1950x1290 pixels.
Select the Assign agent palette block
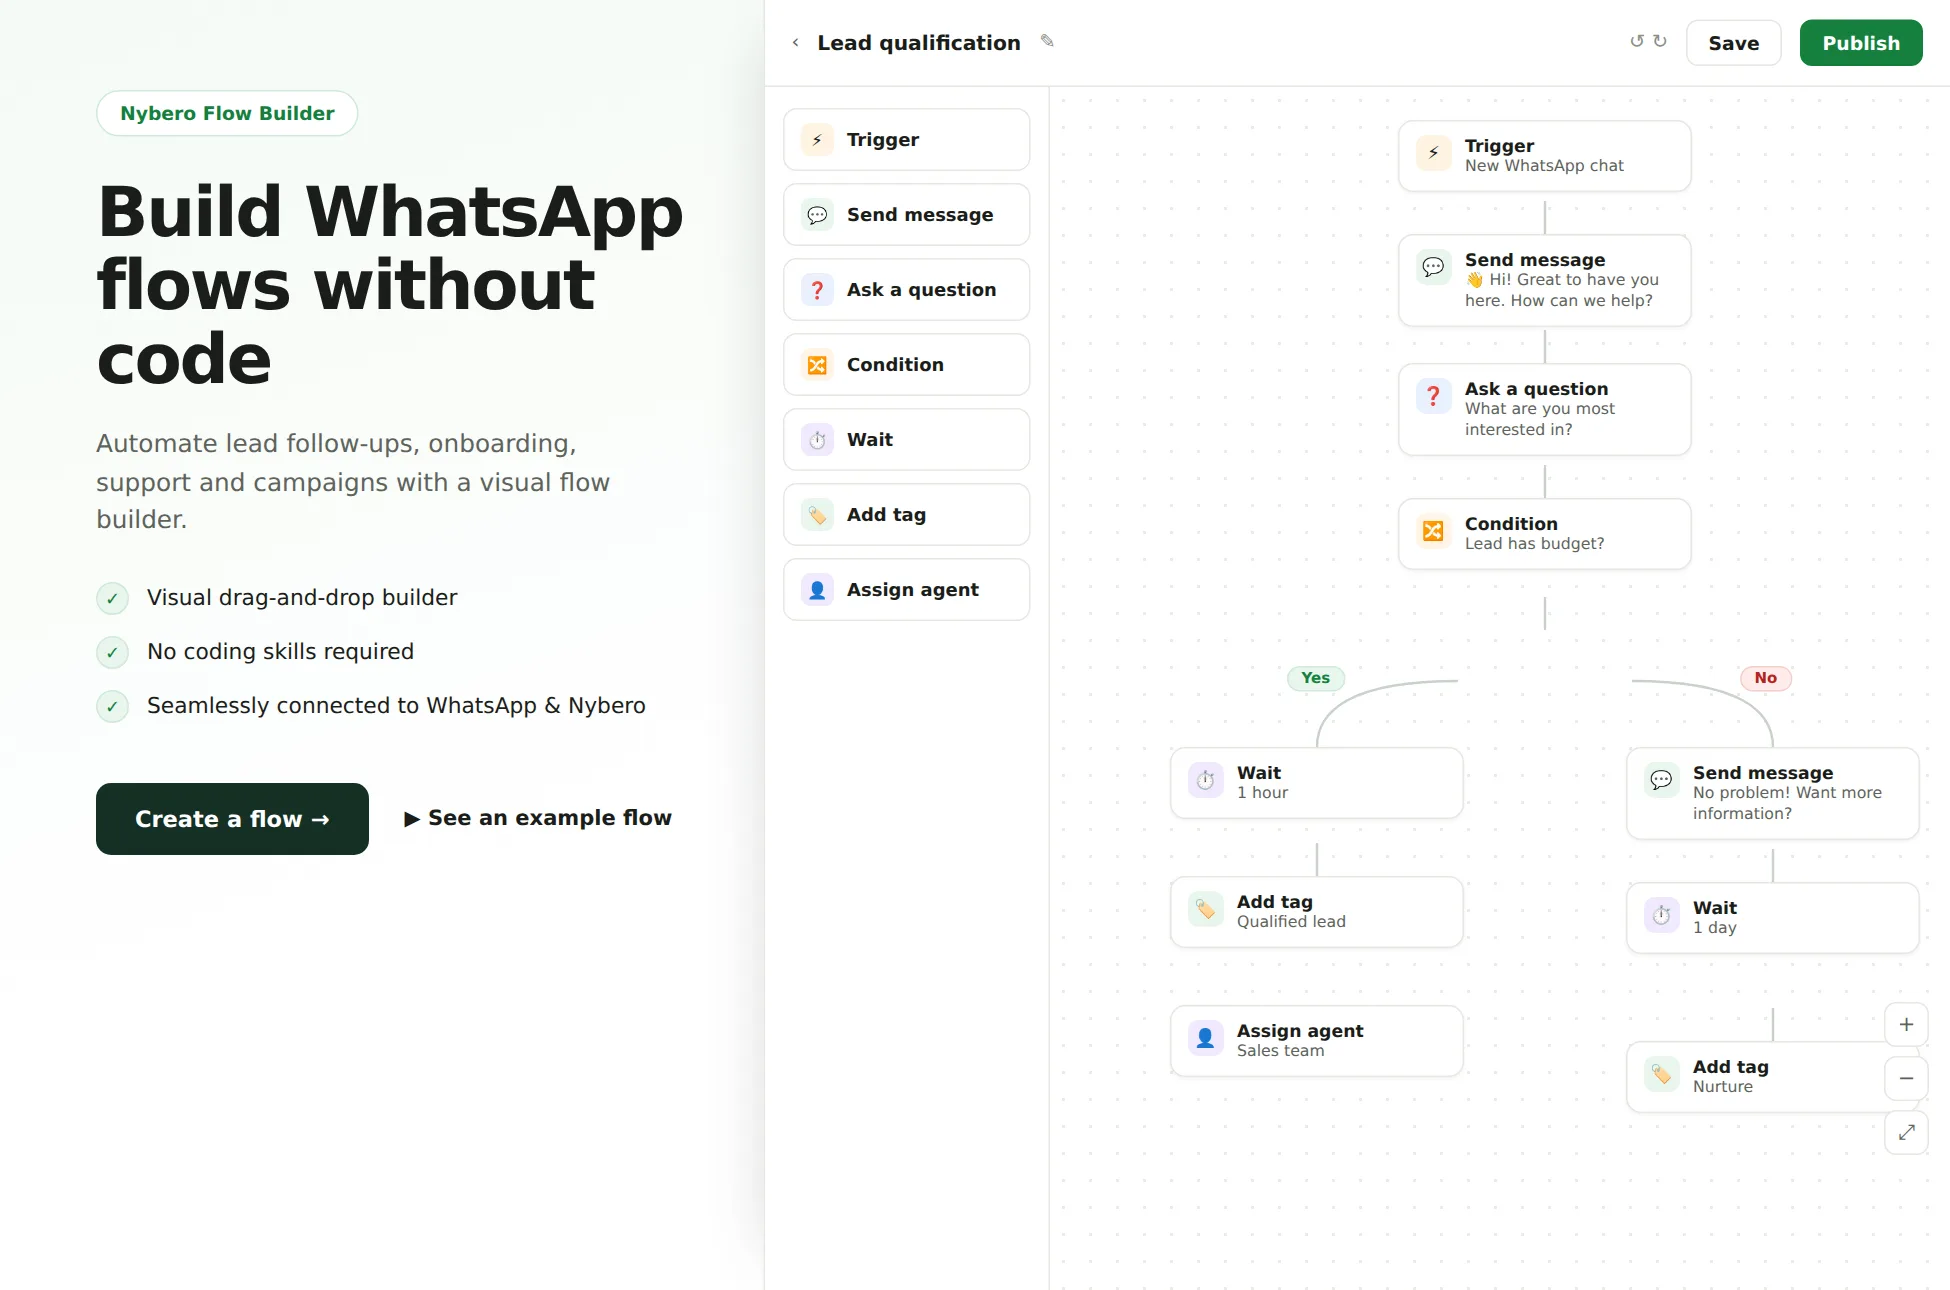tap(906, 590)
